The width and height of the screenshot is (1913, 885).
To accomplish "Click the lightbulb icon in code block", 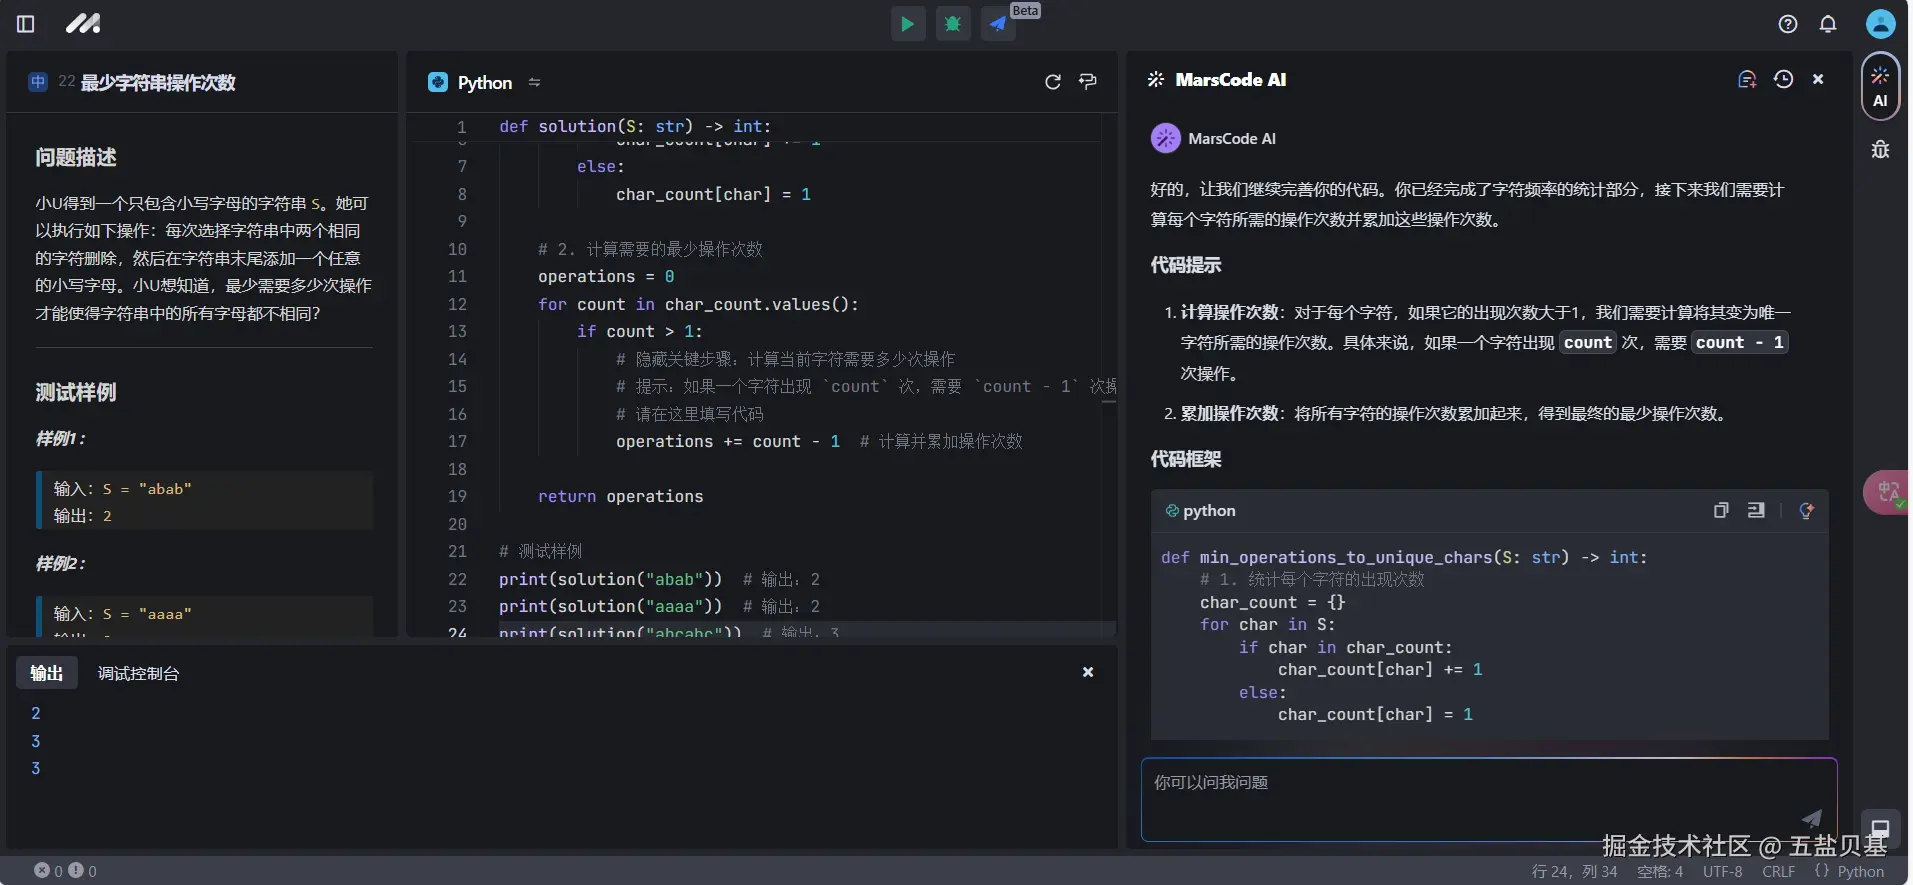I will (x=1806, y=510).
